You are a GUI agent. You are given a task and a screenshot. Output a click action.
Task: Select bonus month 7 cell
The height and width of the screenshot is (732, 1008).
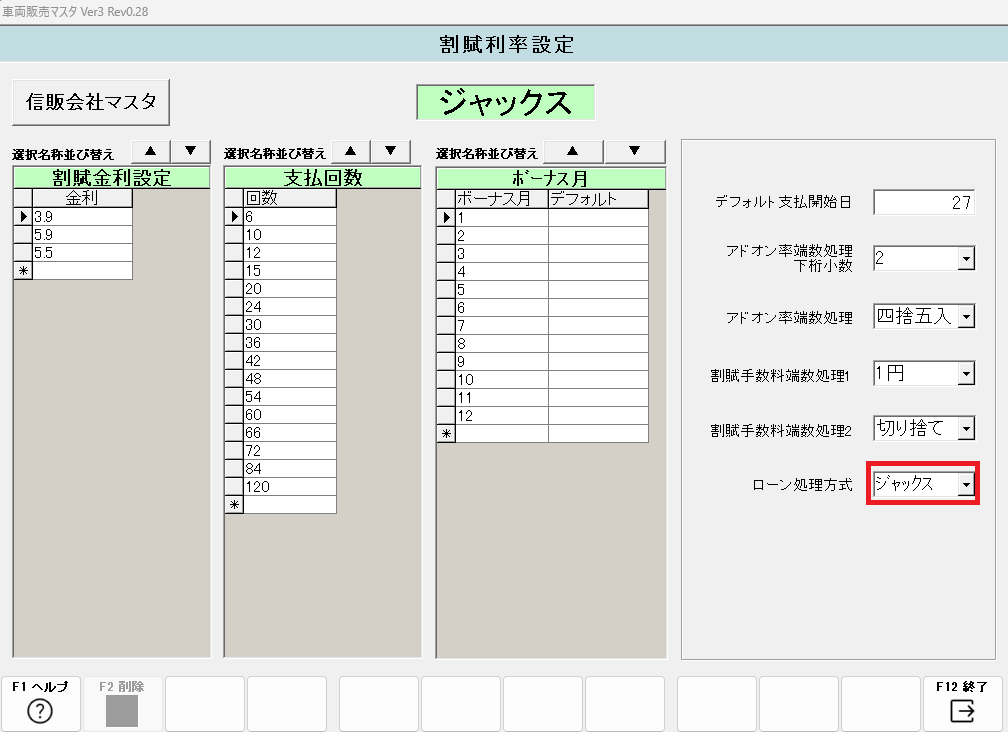[x=502, y=326]
